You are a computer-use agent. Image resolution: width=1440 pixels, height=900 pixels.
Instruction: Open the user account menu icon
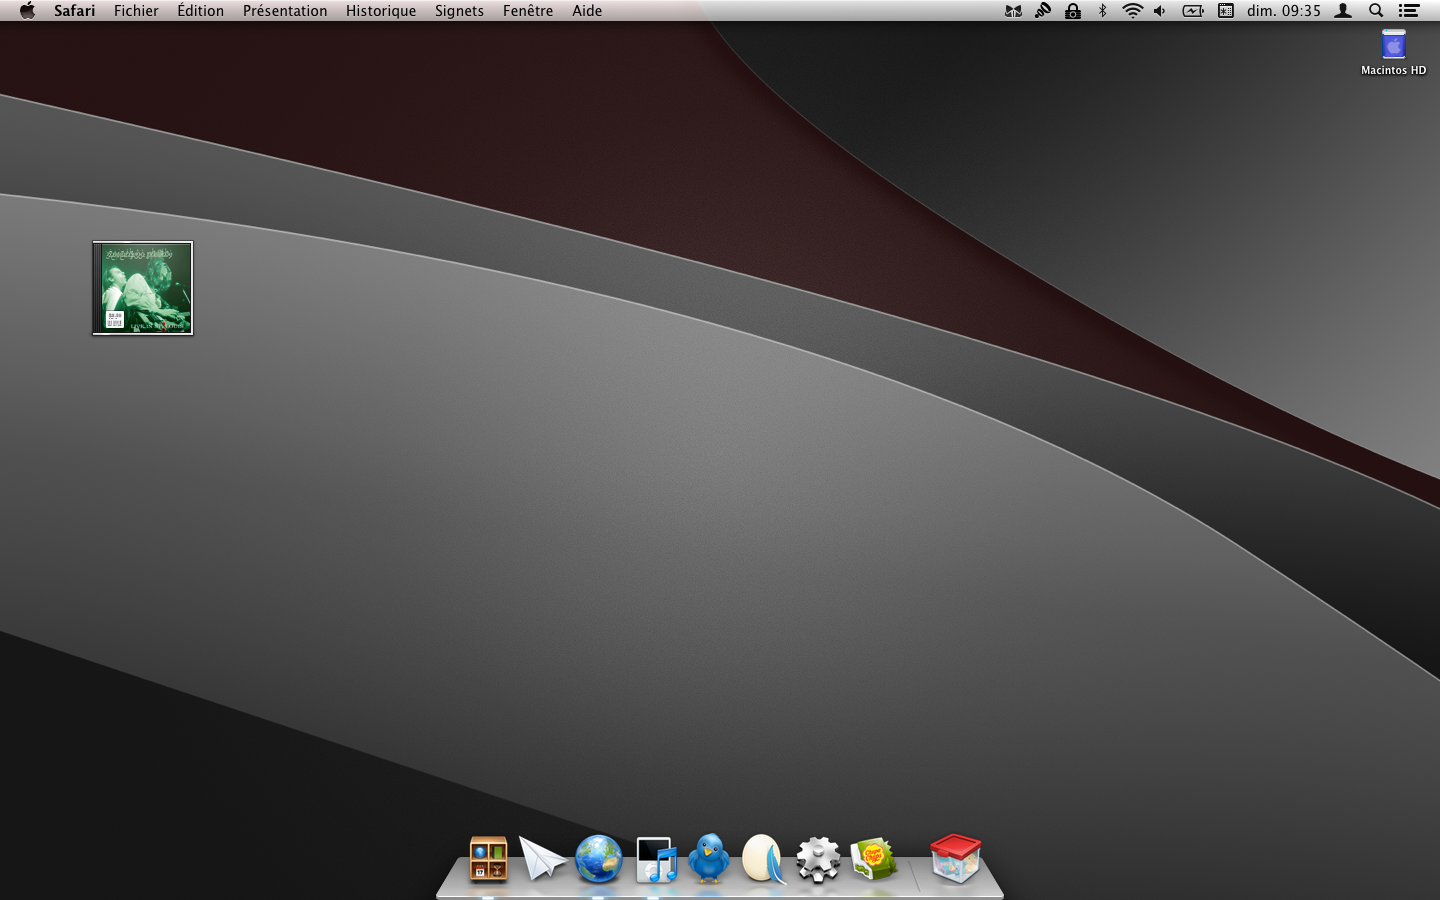(1344, 11)
